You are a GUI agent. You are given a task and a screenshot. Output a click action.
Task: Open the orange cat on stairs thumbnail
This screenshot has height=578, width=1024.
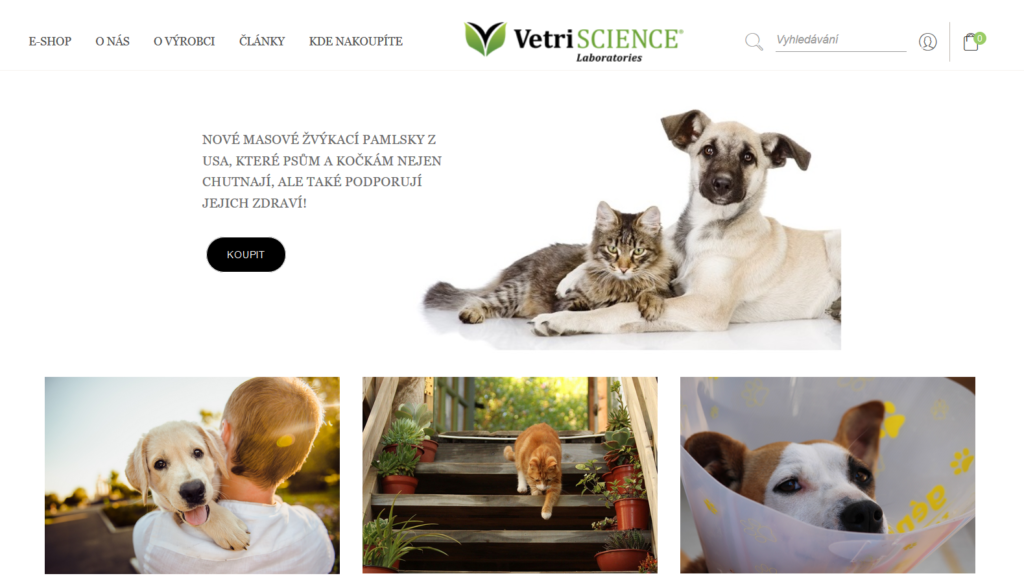[510, 475]
